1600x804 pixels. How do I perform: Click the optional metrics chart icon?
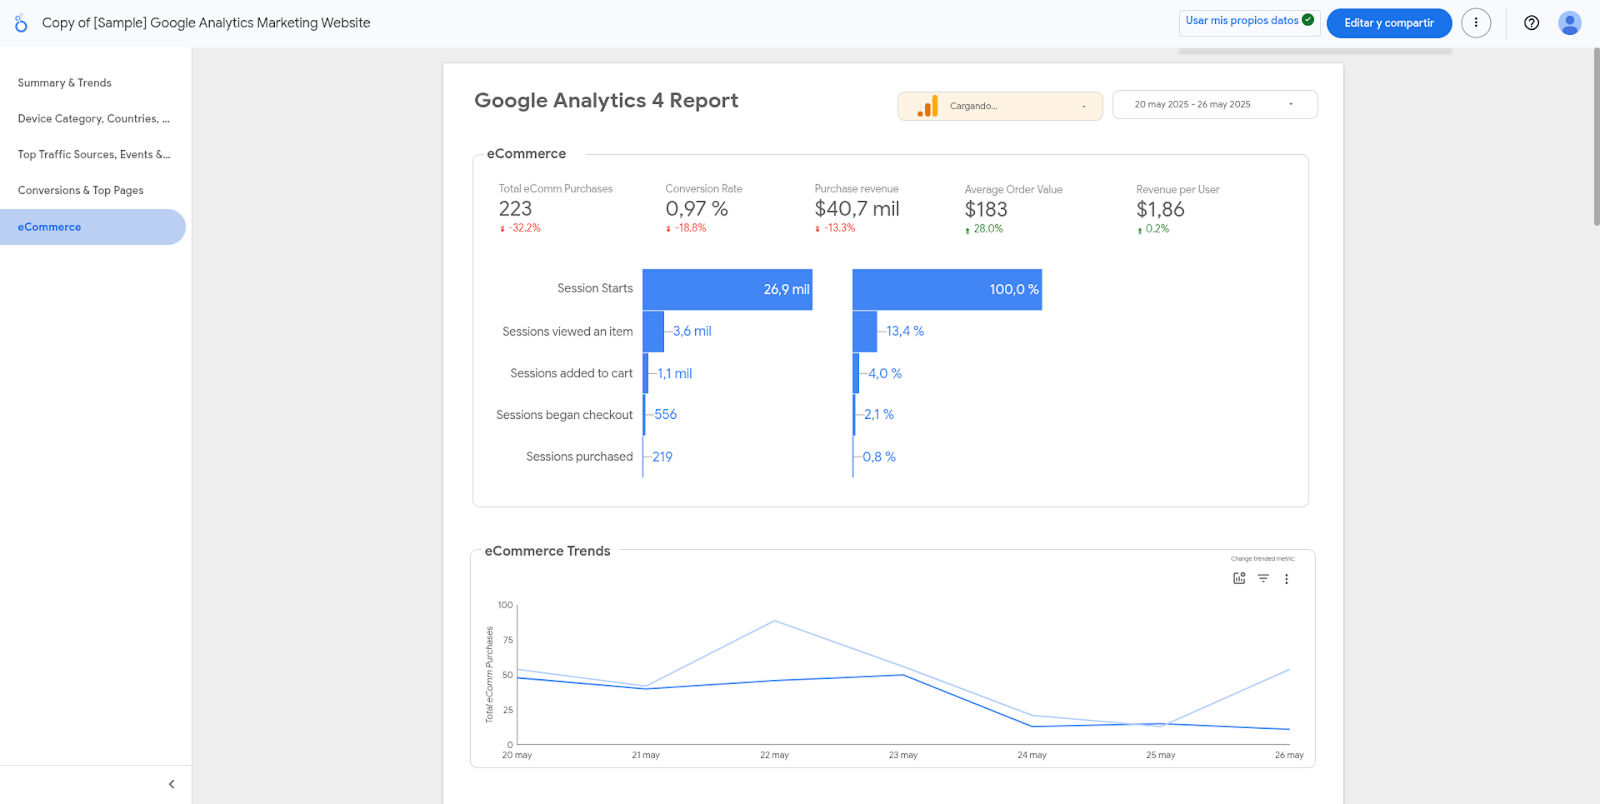click(x=1239, y=578)
